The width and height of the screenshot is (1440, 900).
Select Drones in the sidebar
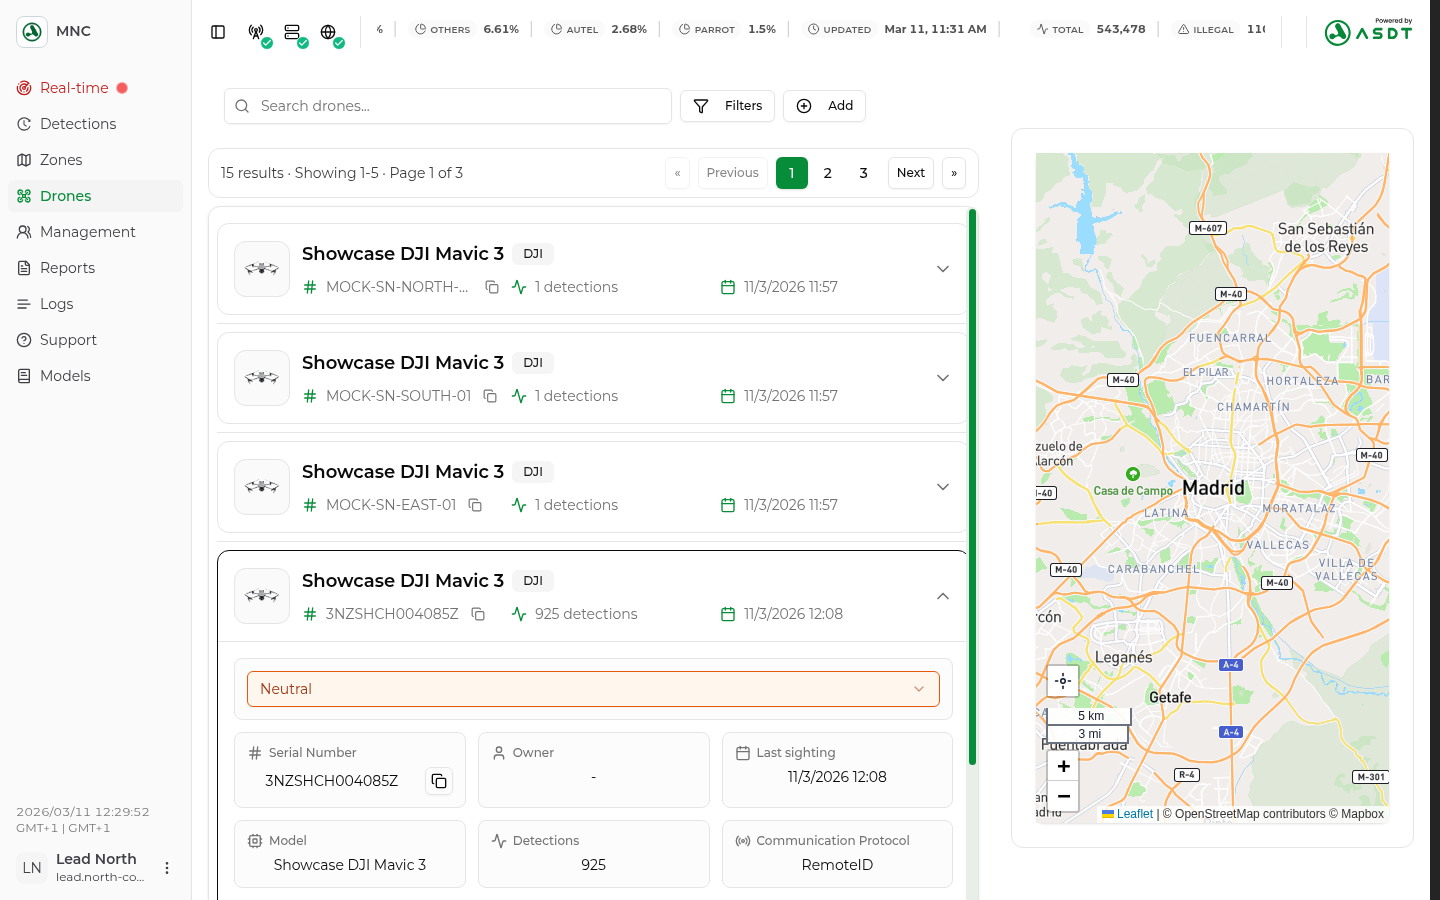click(x=95, y=196)
